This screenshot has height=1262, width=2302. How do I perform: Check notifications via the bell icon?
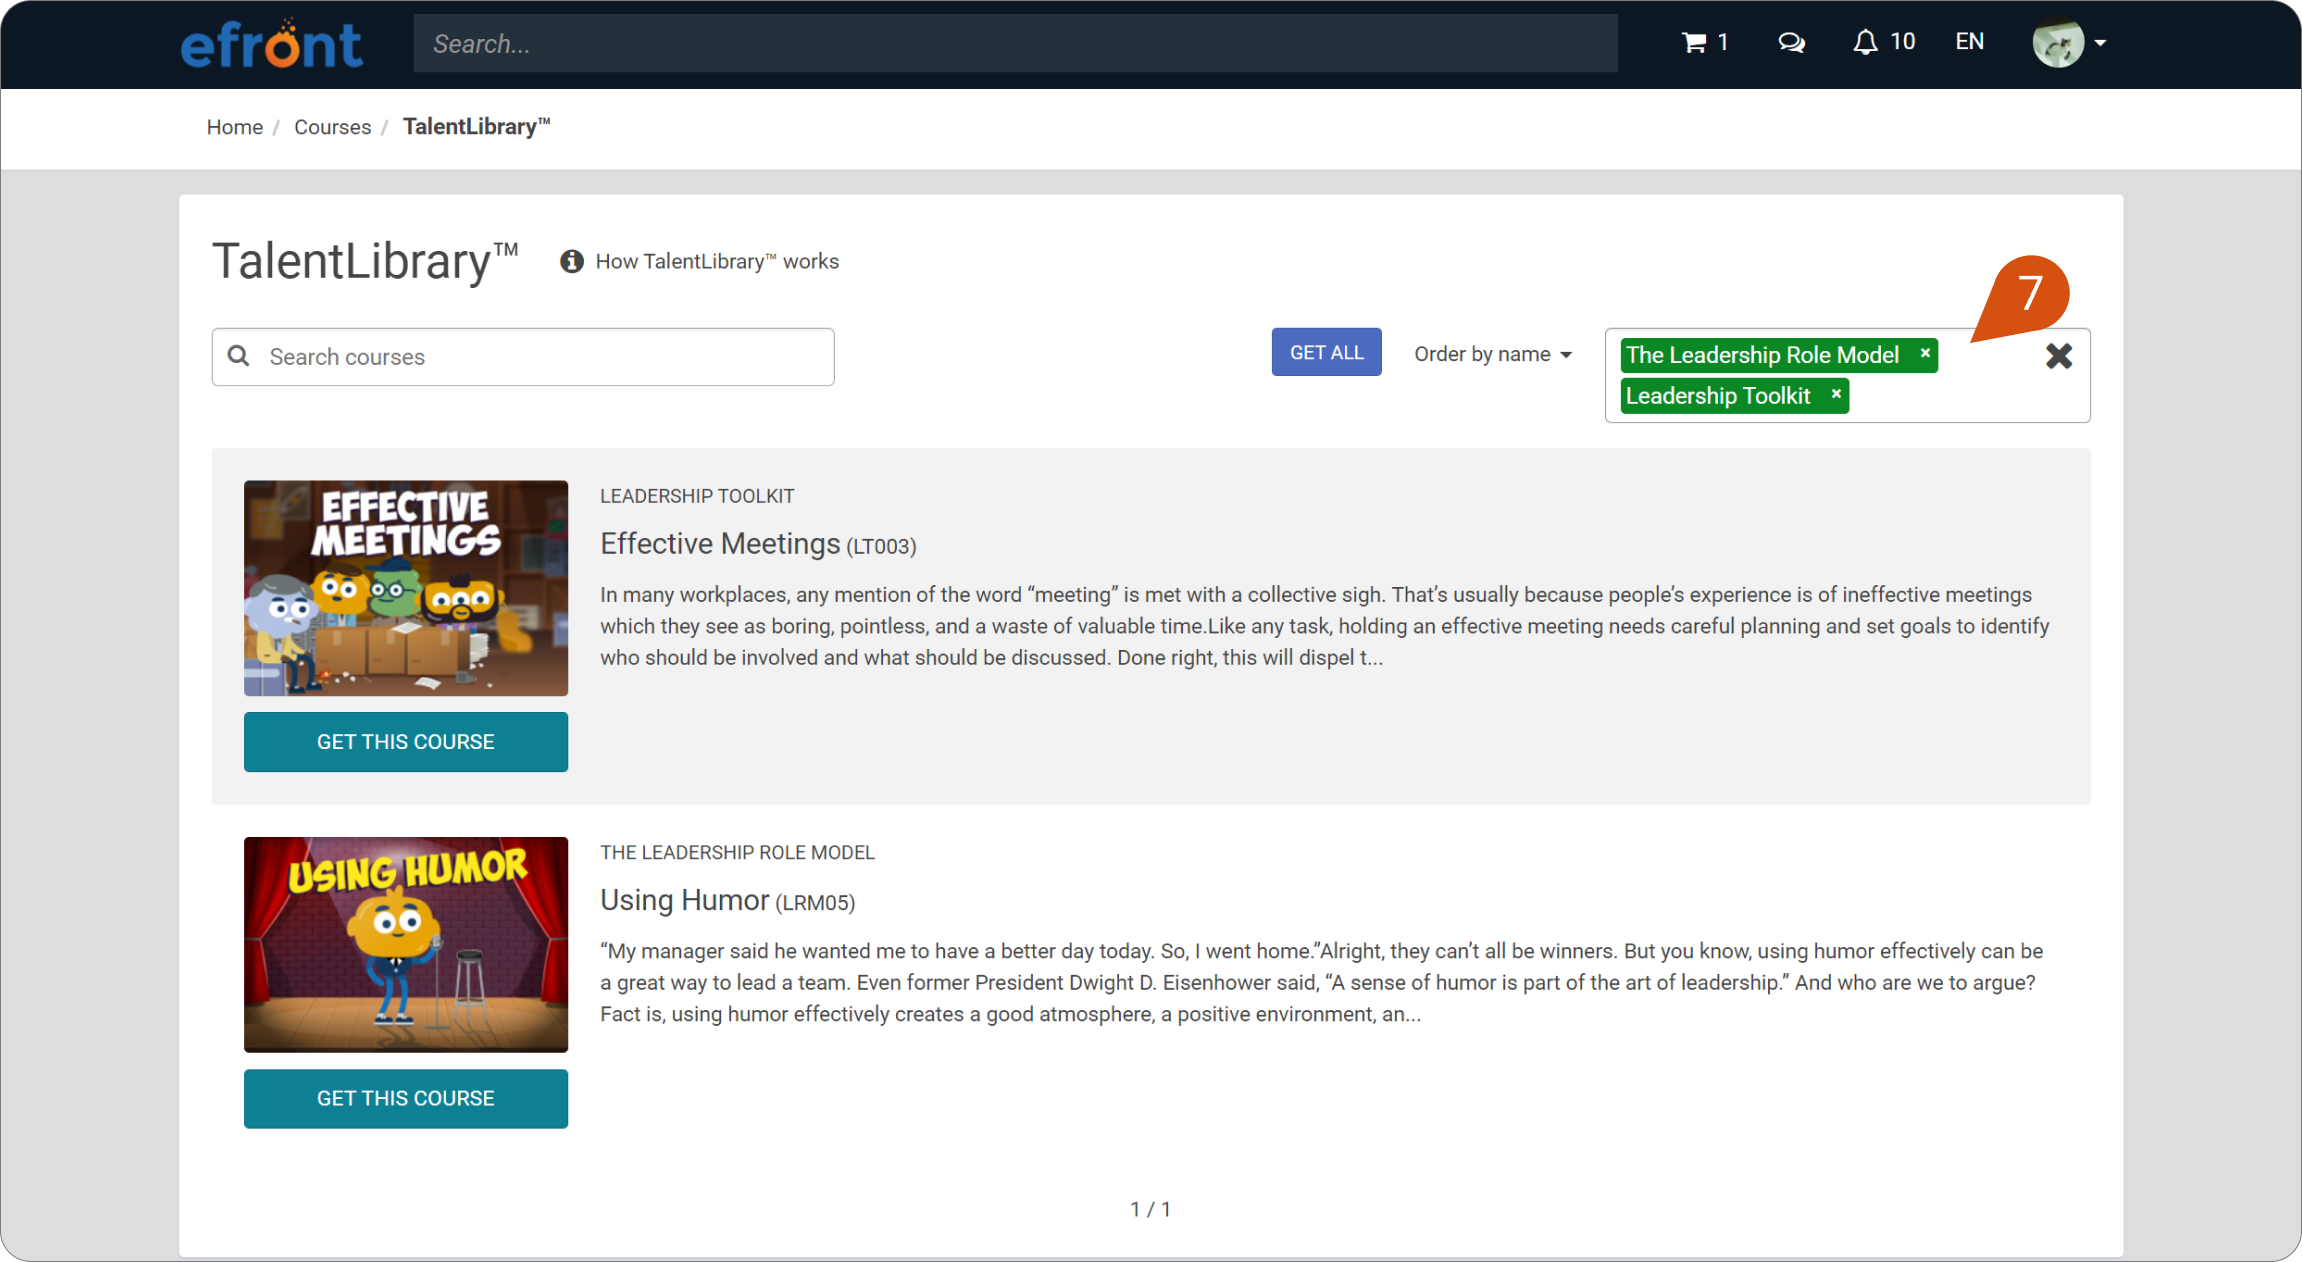(x=1865, y=42)
